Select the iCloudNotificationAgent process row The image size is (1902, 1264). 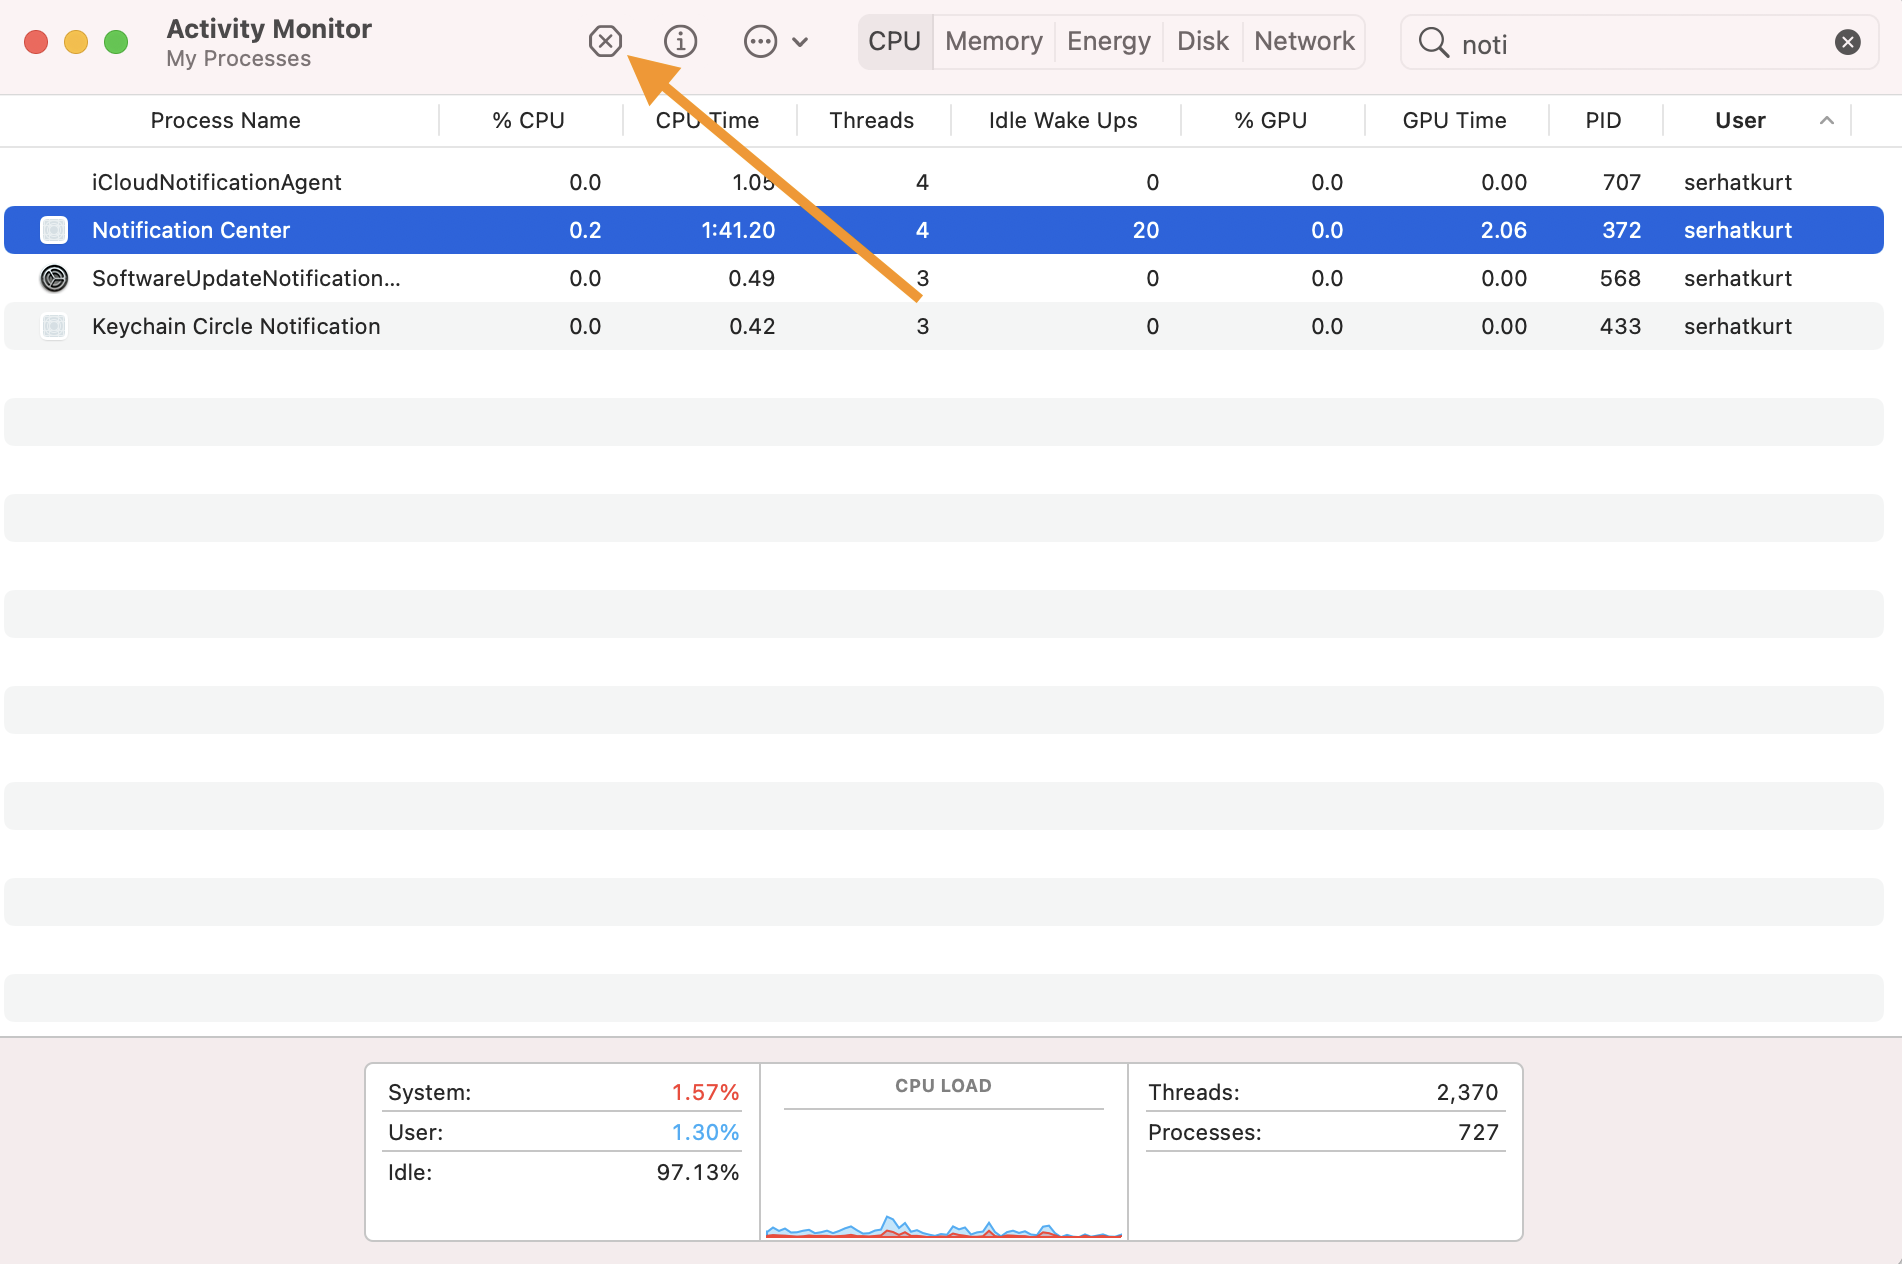pyautogui.click(x=944, y=182)
